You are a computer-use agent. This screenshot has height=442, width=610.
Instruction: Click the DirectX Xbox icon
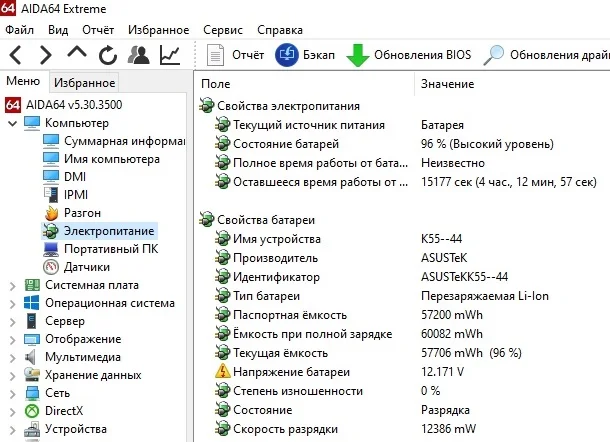pyautogui.click(x=32, y=411)
